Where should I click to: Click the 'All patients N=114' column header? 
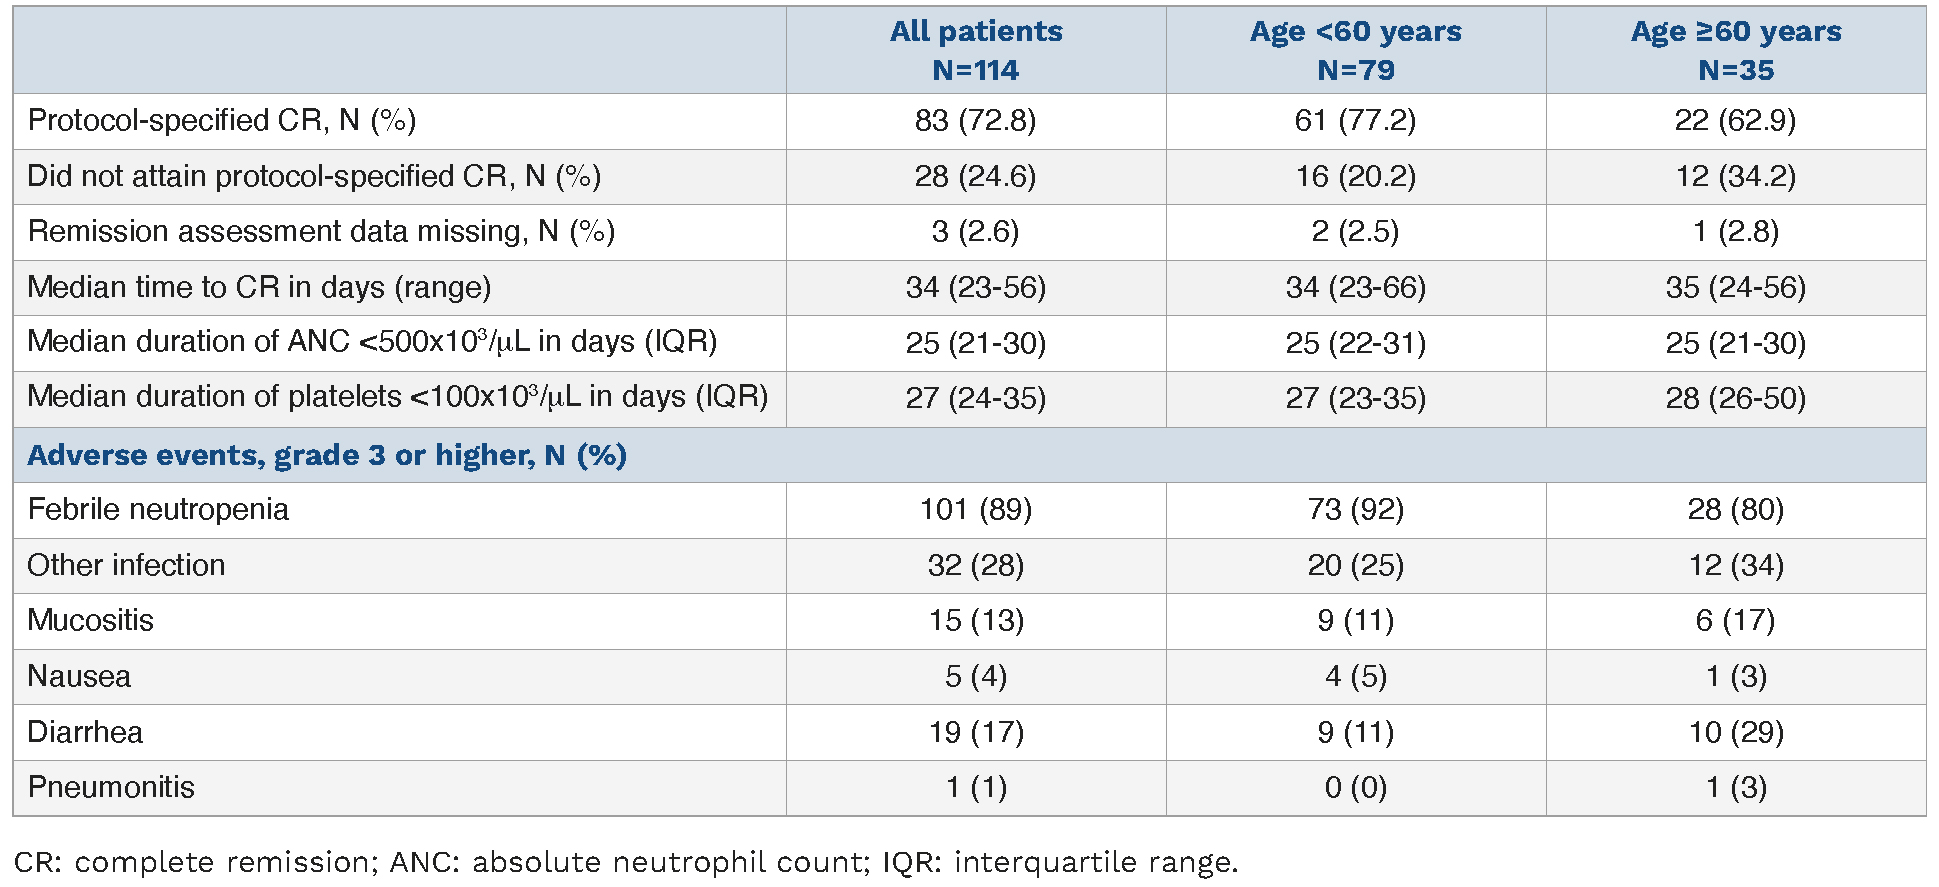click(975, 50)
